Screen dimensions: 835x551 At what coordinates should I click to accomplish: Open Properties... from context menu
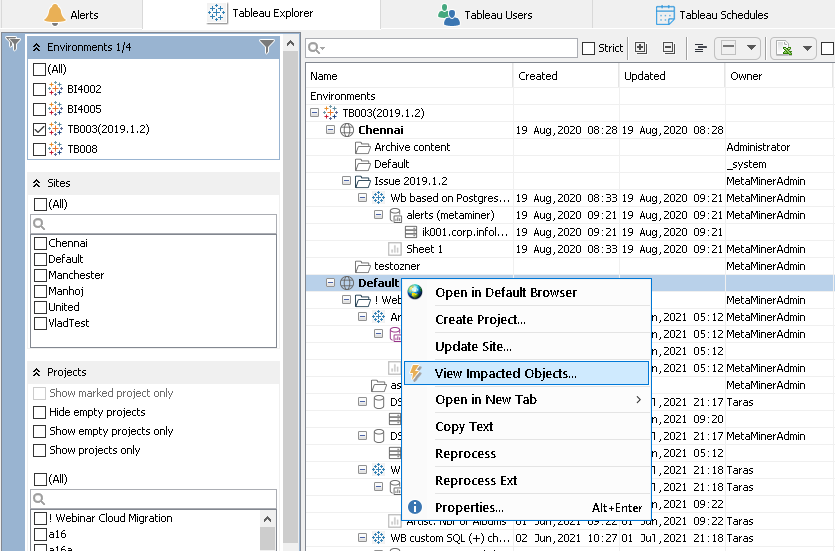coord(527,507)
